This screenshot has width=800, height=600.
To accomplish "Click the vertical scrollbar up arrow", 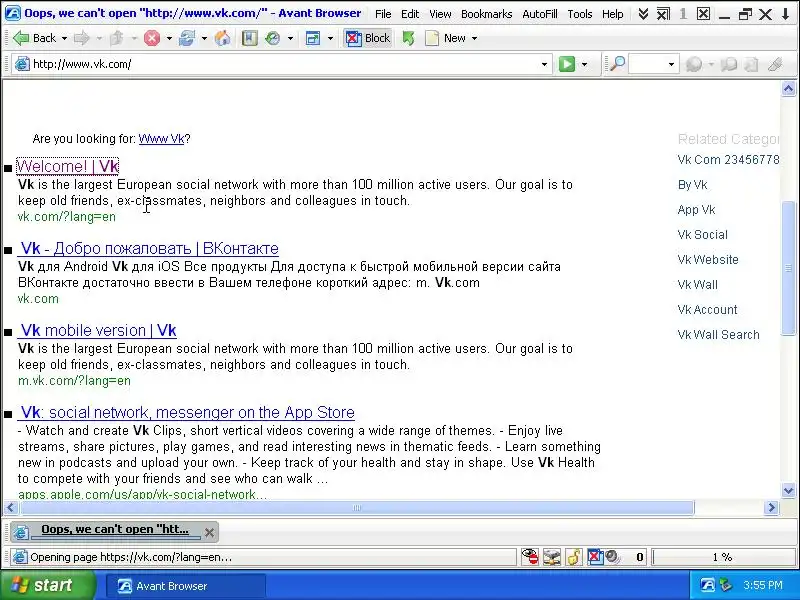I will 788,89.
